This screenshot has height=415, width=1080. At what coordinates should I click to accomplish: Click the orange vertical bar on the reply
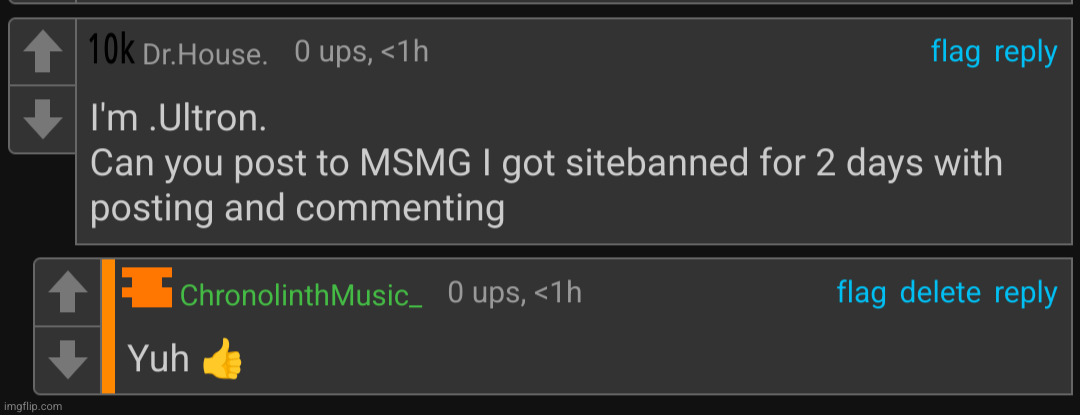coord(108,326)
